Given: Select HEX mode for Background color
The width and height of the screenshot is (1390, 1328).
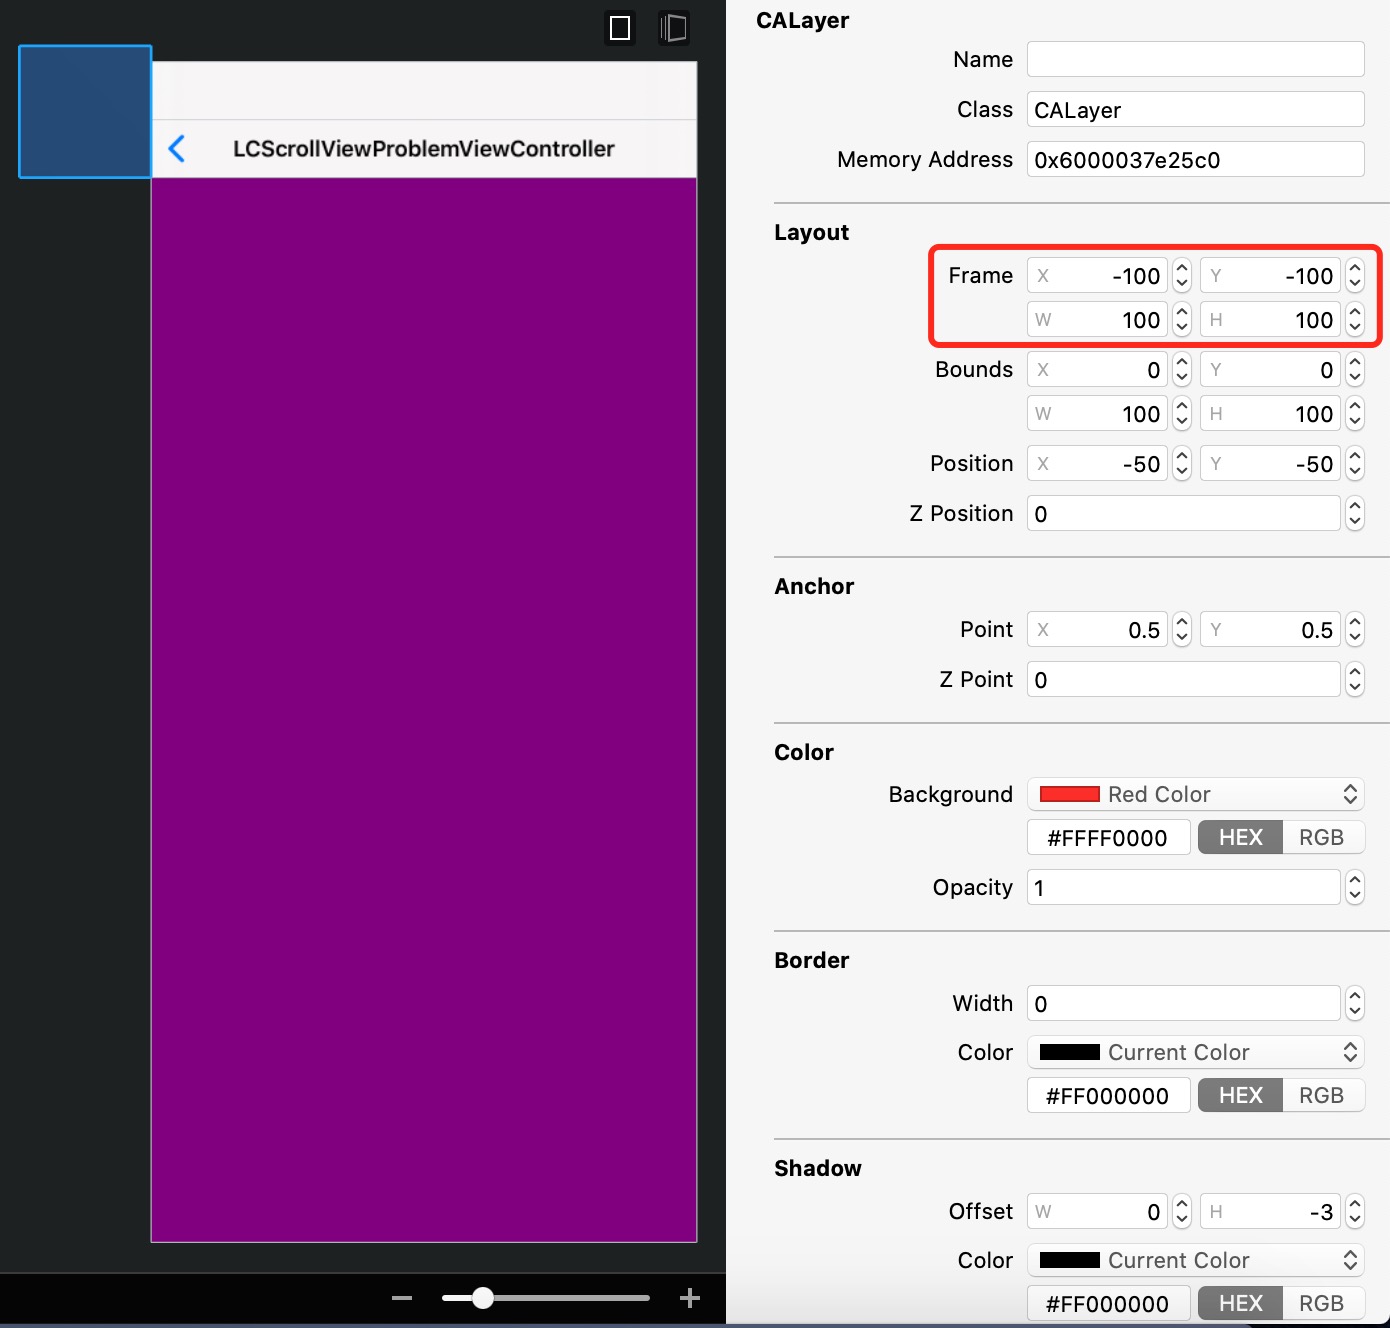Looking at the screenshot, I should click(1240, 837).
